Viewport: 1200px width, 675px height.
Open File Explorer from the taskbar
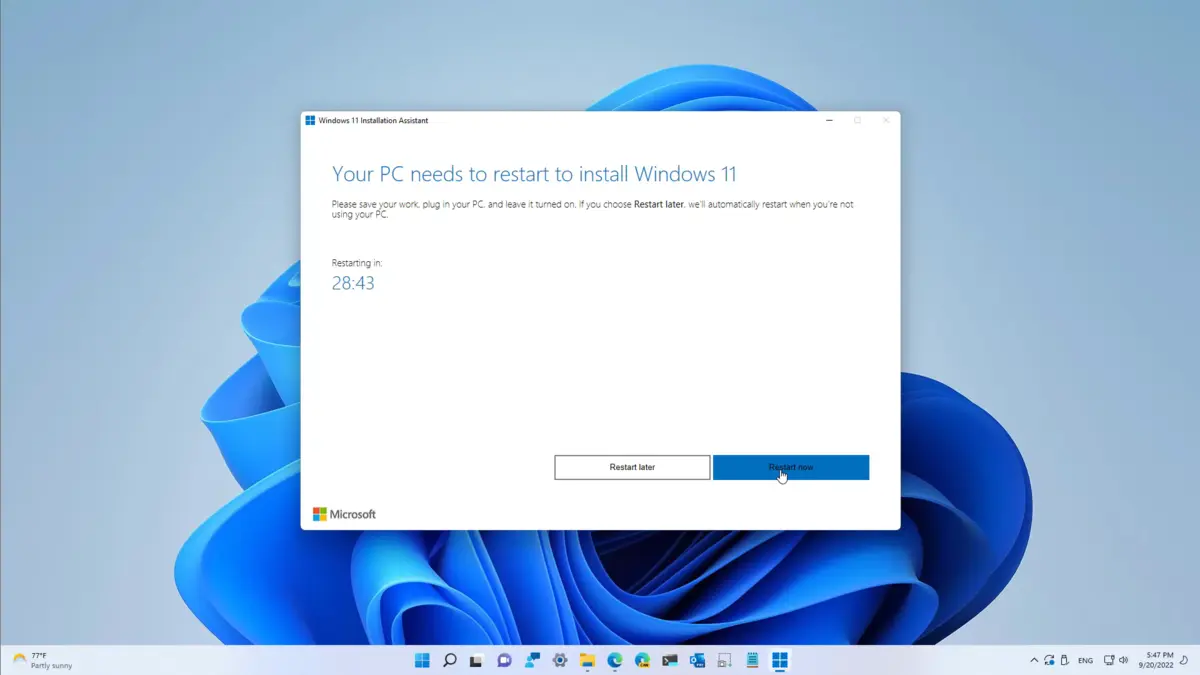(x=587, y=660)
